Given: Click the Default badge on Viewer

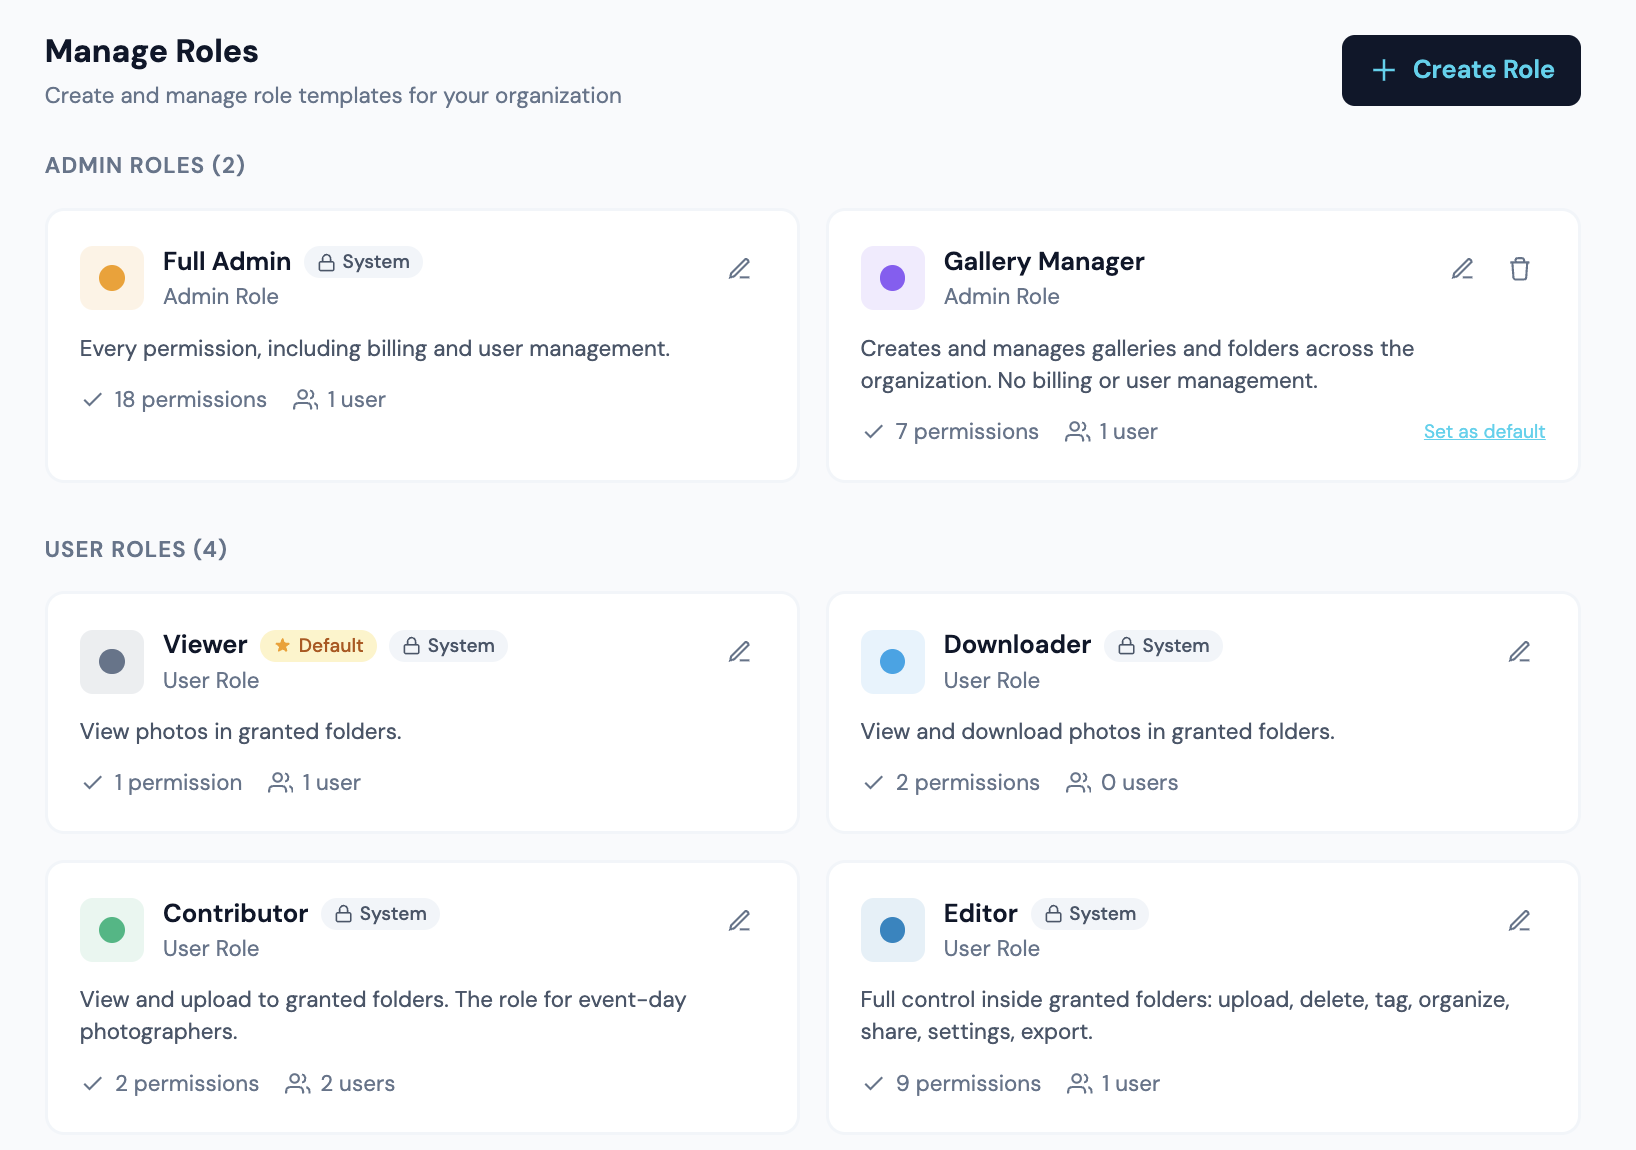Looking at the screenshot, I should coord(319,646).
